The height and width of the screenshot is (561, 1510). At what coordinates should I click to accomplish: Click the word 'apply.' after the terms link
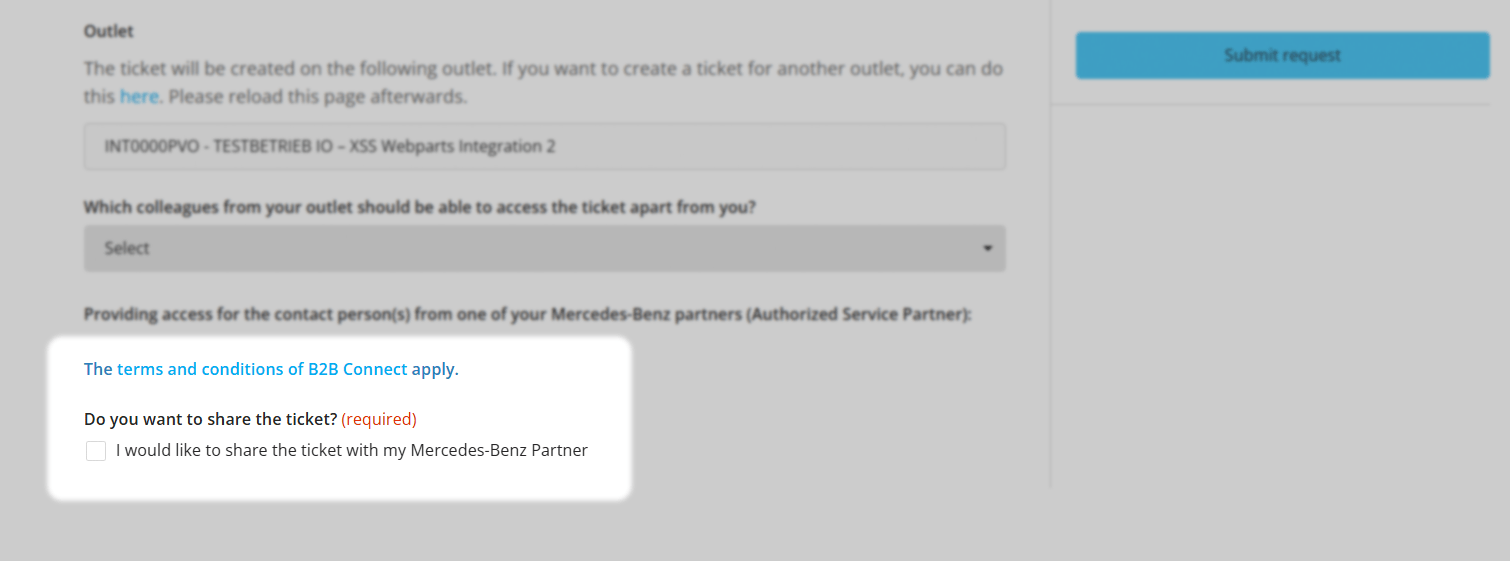pyautogui.click(x=435, y=369)
